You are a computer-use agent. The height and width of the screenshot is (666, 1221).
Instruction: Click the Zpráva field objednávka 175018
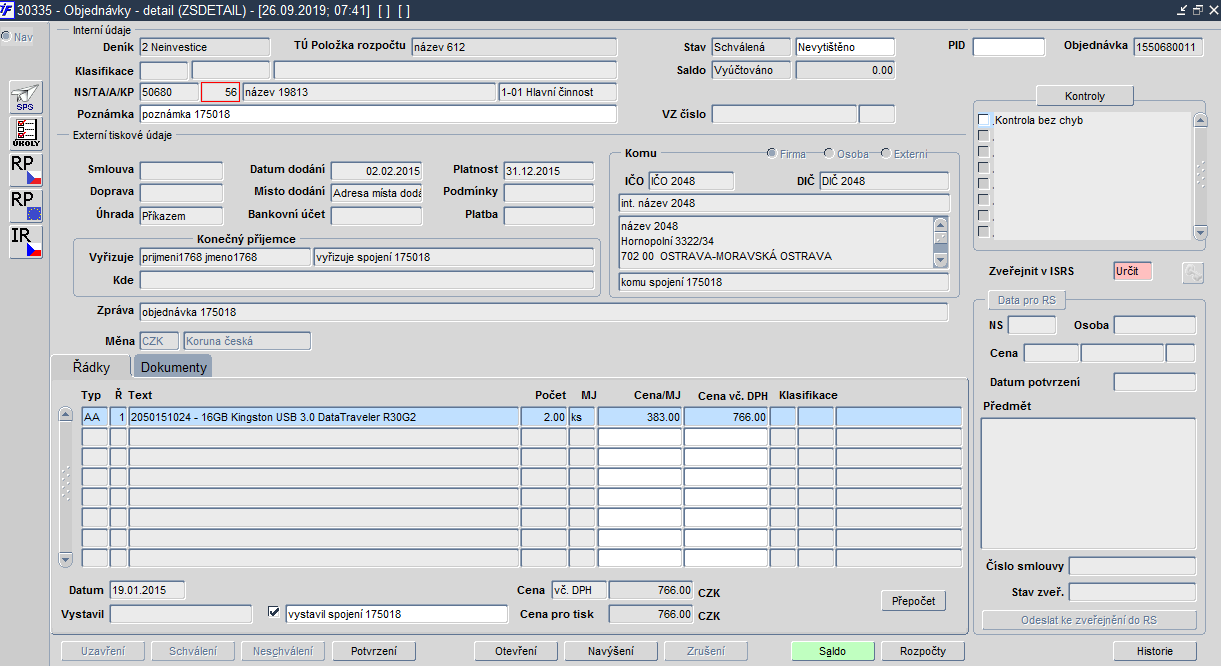(543, 312)
